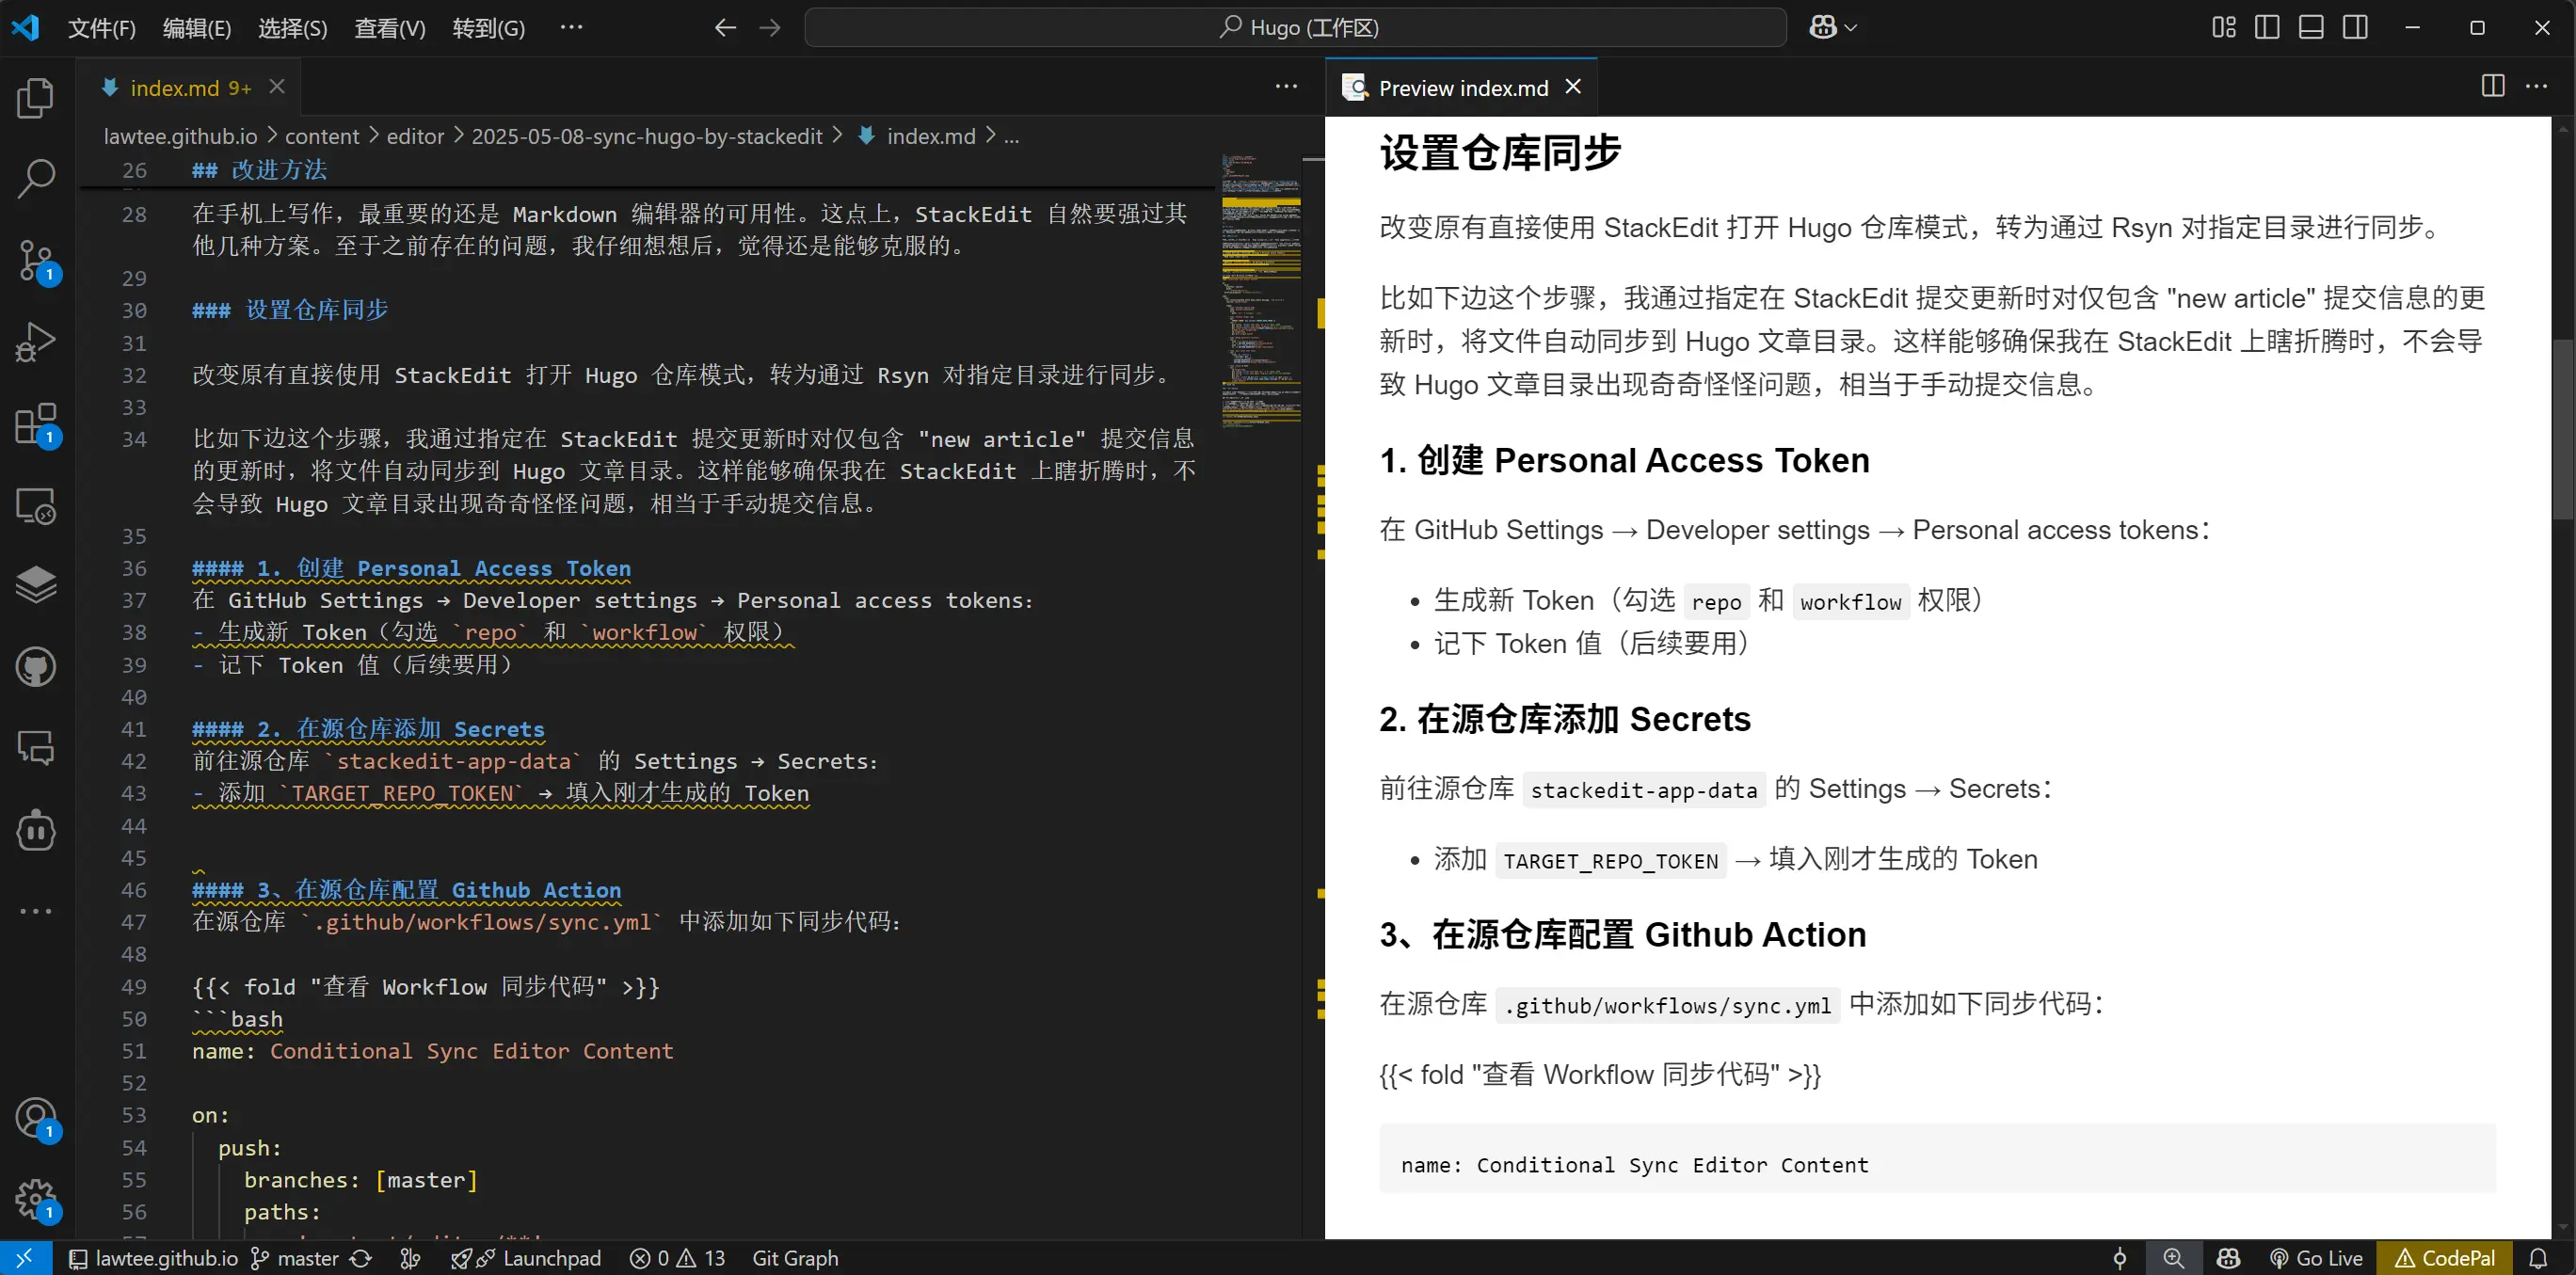Open the Copilot icon in title bar
Image resolution: width=2576 pixels, height=1275 pixels.
(1822, 28)
